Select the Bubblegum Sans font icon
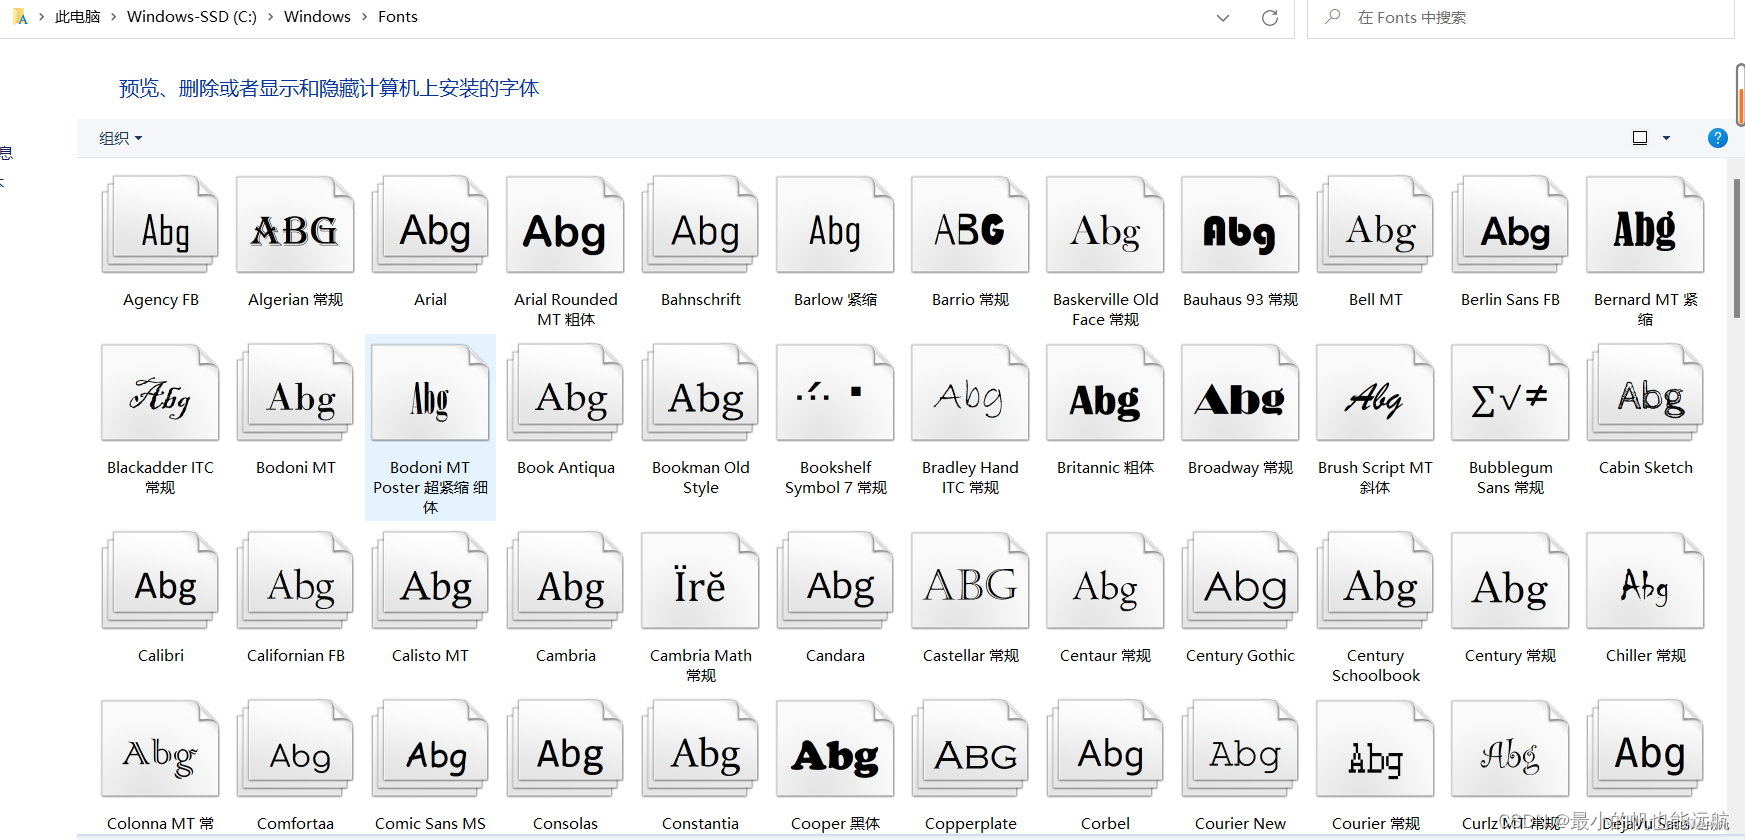 [x=1510, y=393]
